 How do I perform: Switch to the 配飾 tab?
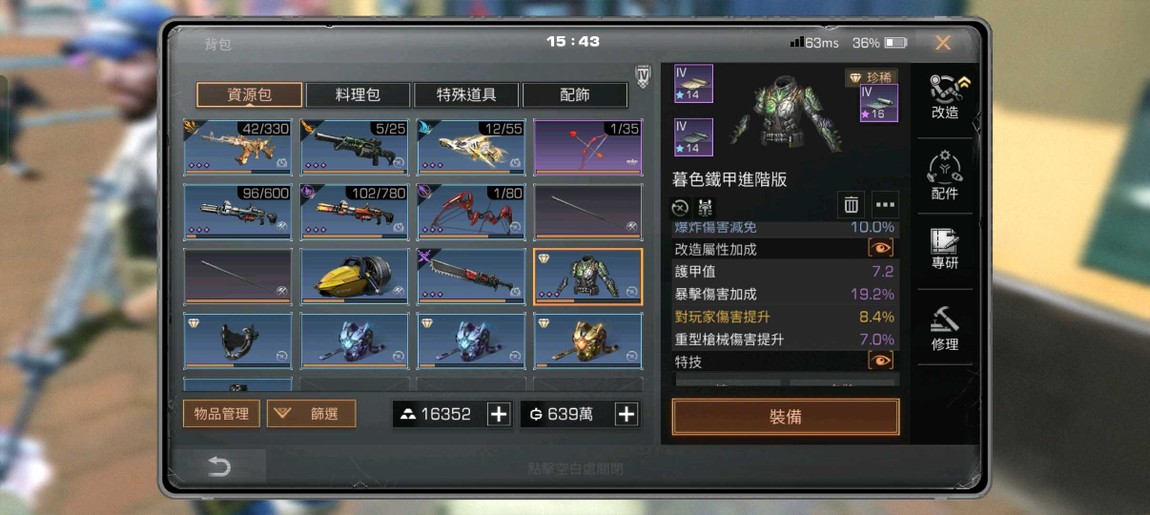point(575,95)
